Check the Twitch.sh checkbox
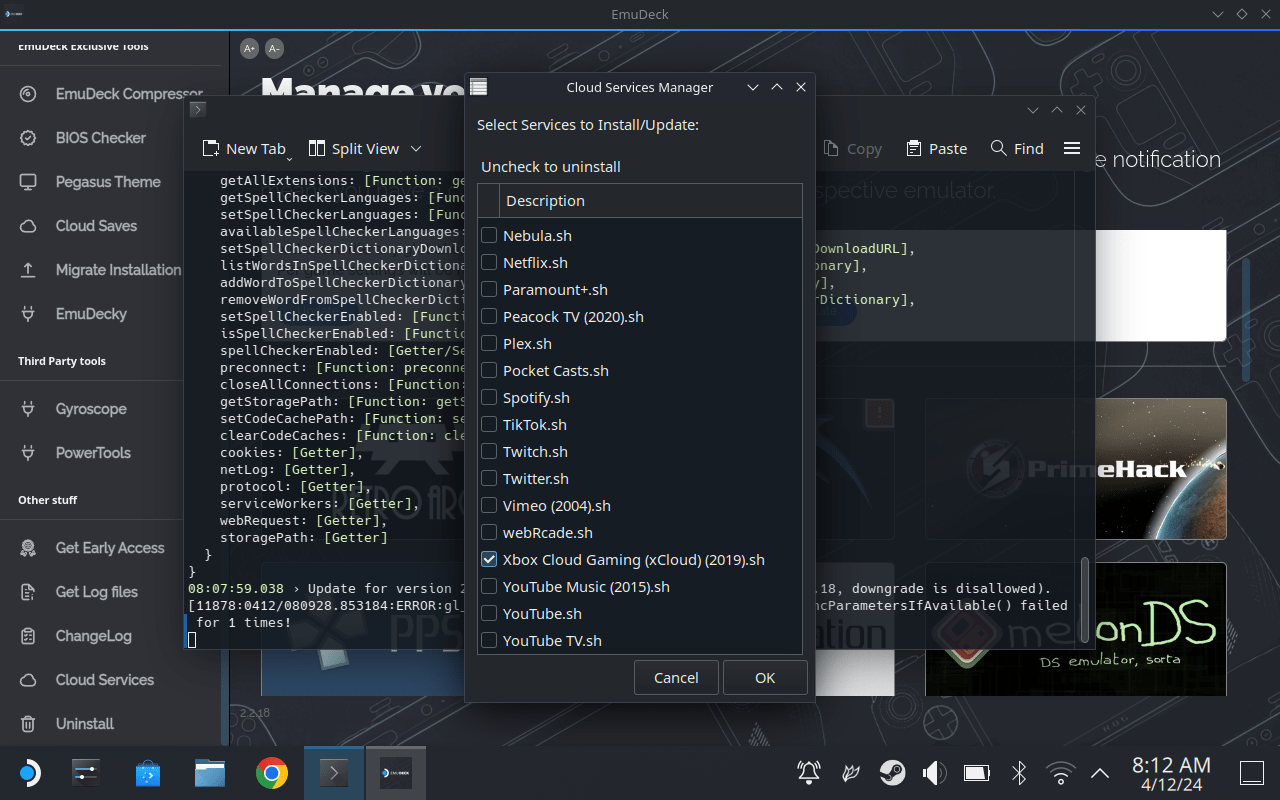 tap(489, 451)
